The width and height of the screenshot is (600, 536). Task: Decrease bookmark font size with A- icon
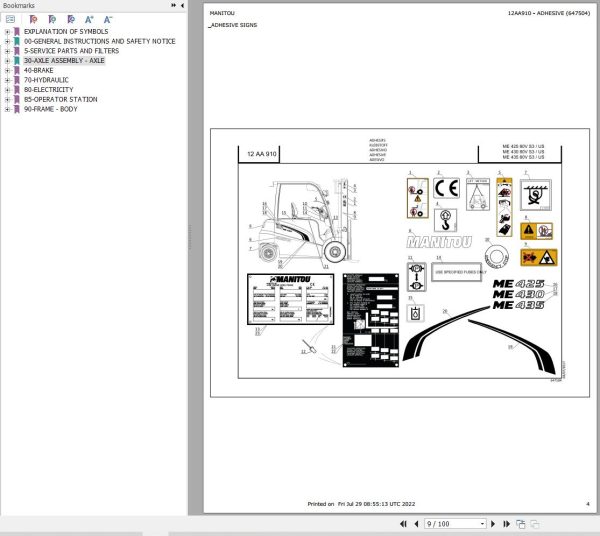108,19
